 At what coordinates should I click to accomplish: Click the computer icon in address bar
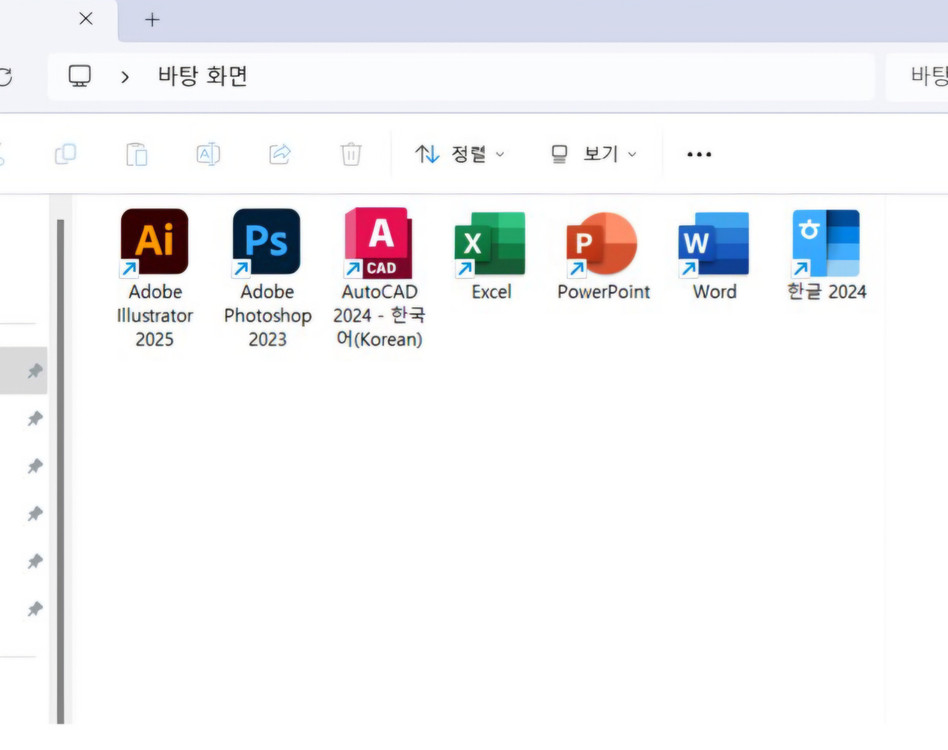79,76
